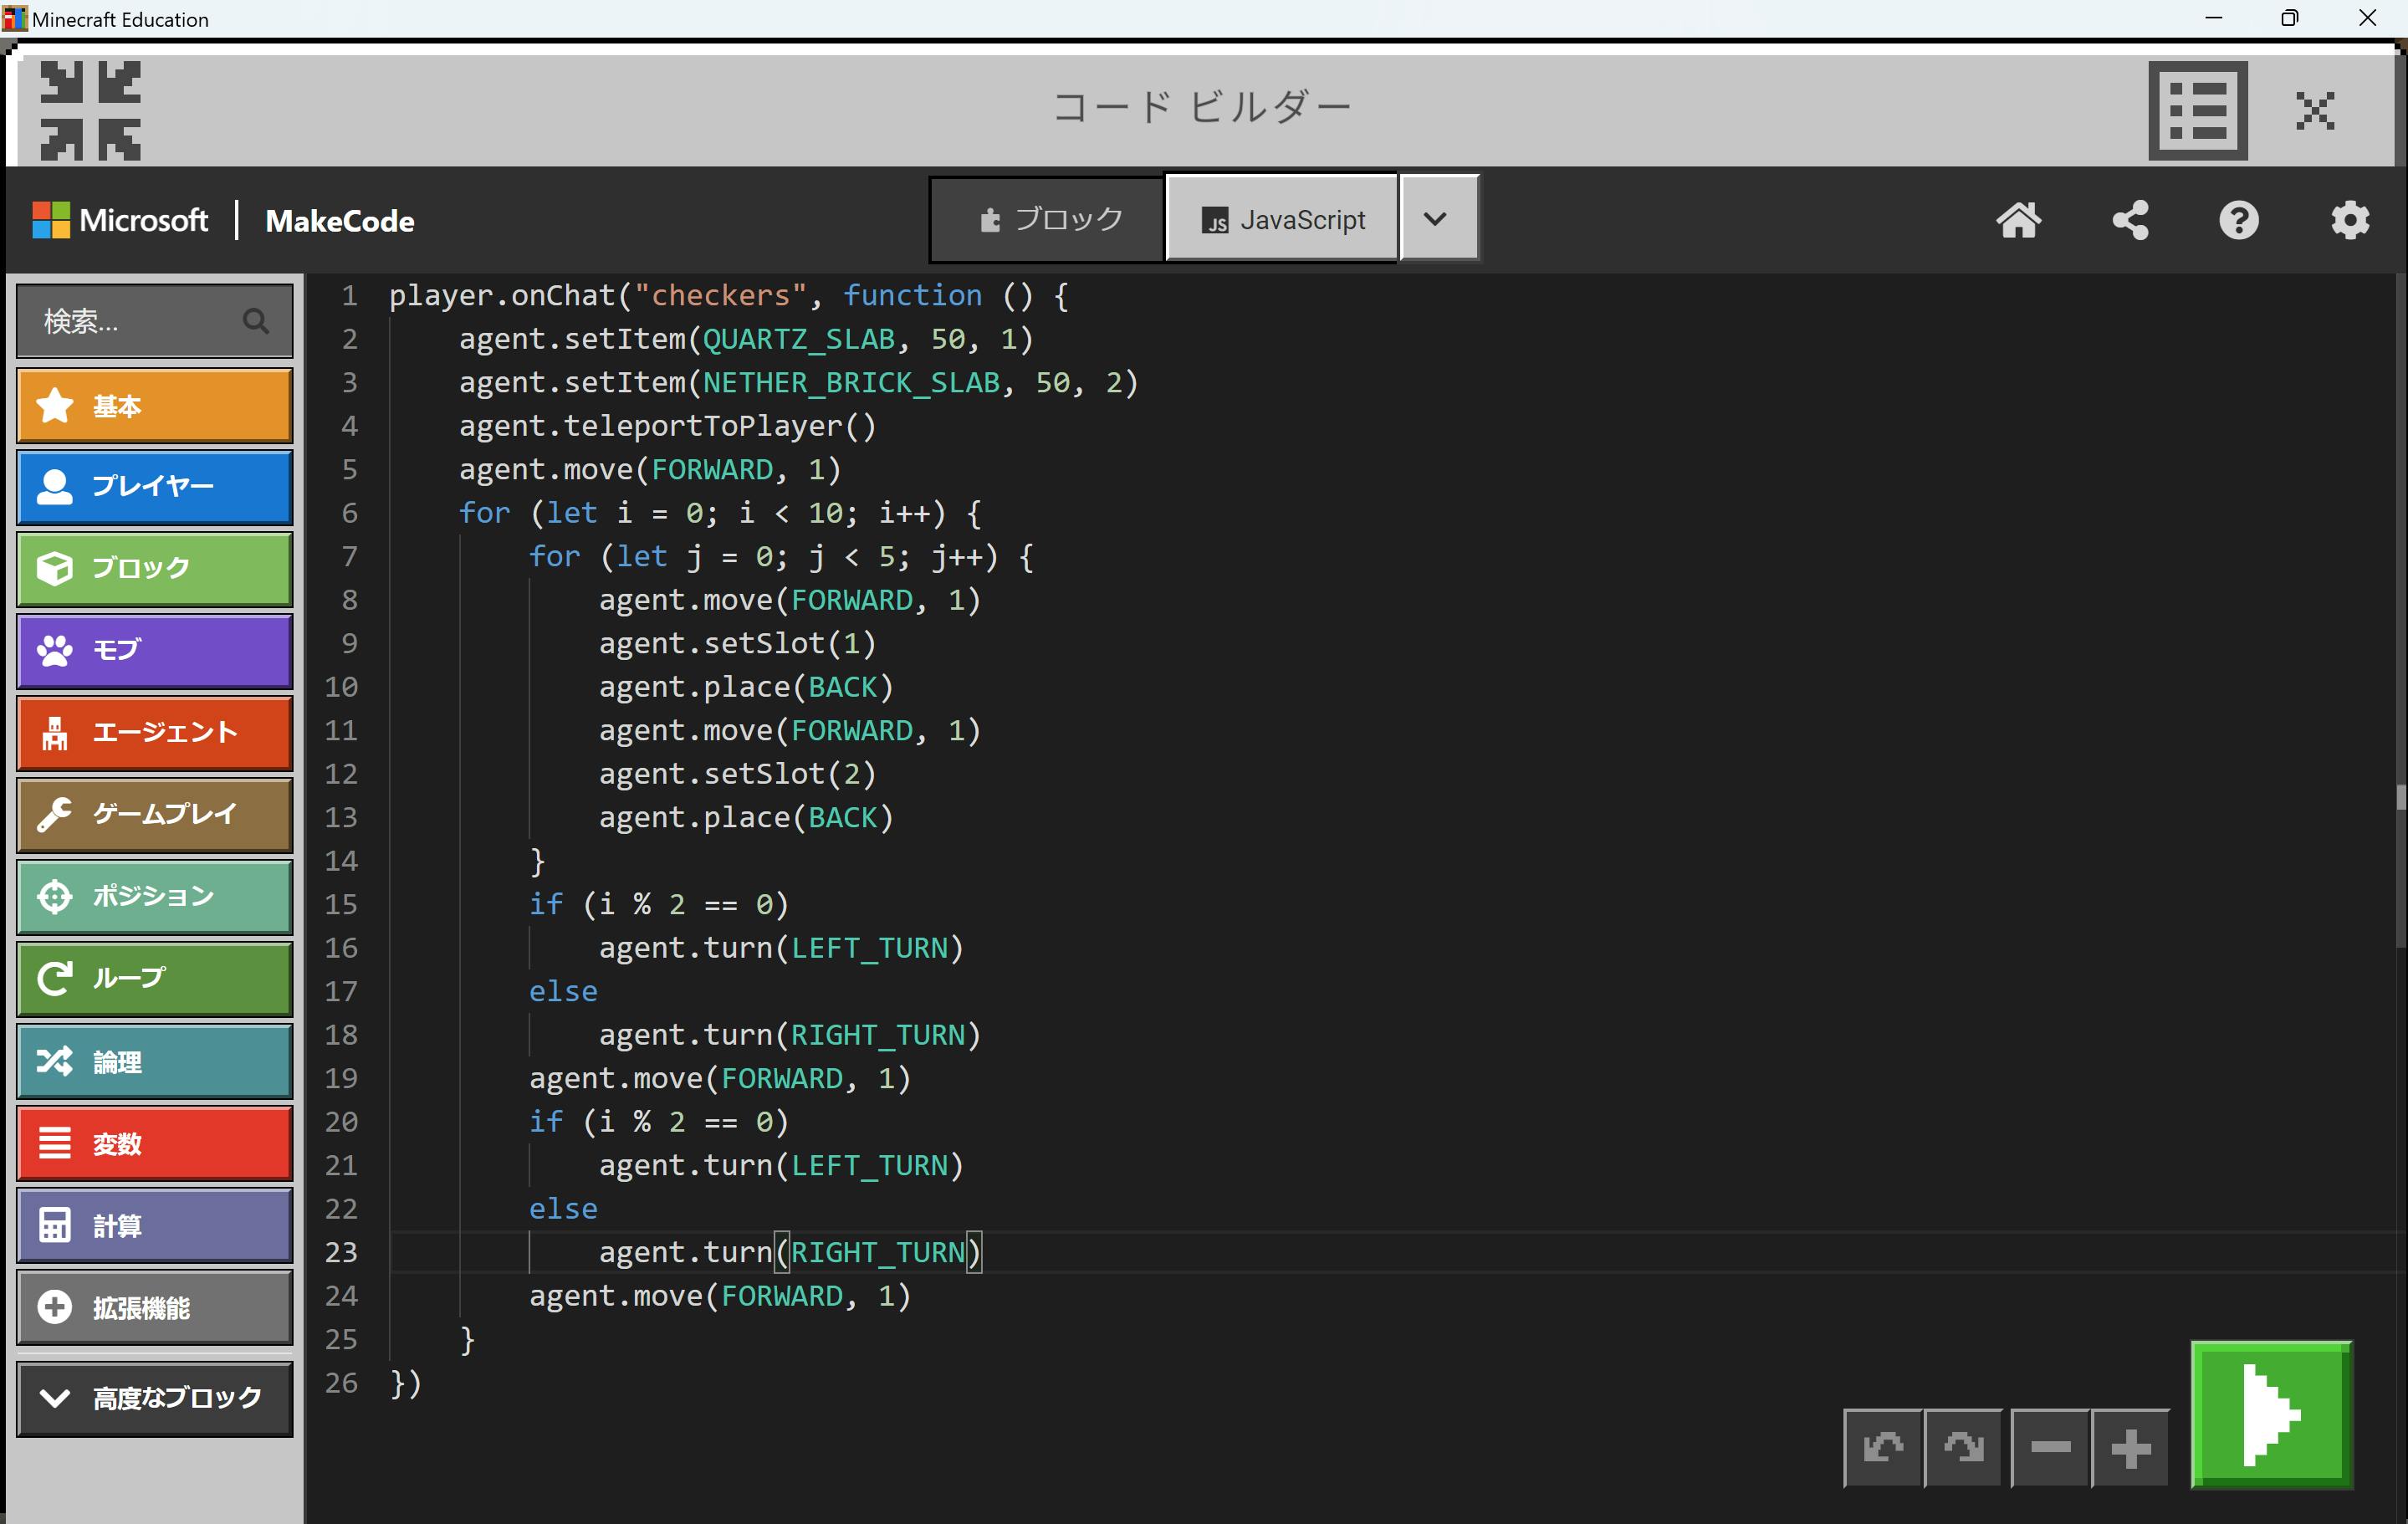Zoom in the editor with plus button

[2130, 1446]
